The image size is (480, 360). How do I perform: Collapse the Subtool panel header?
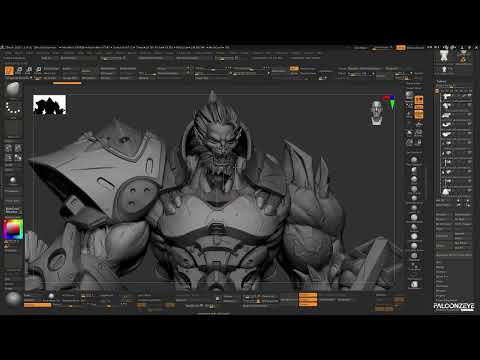tap(441, 81)
